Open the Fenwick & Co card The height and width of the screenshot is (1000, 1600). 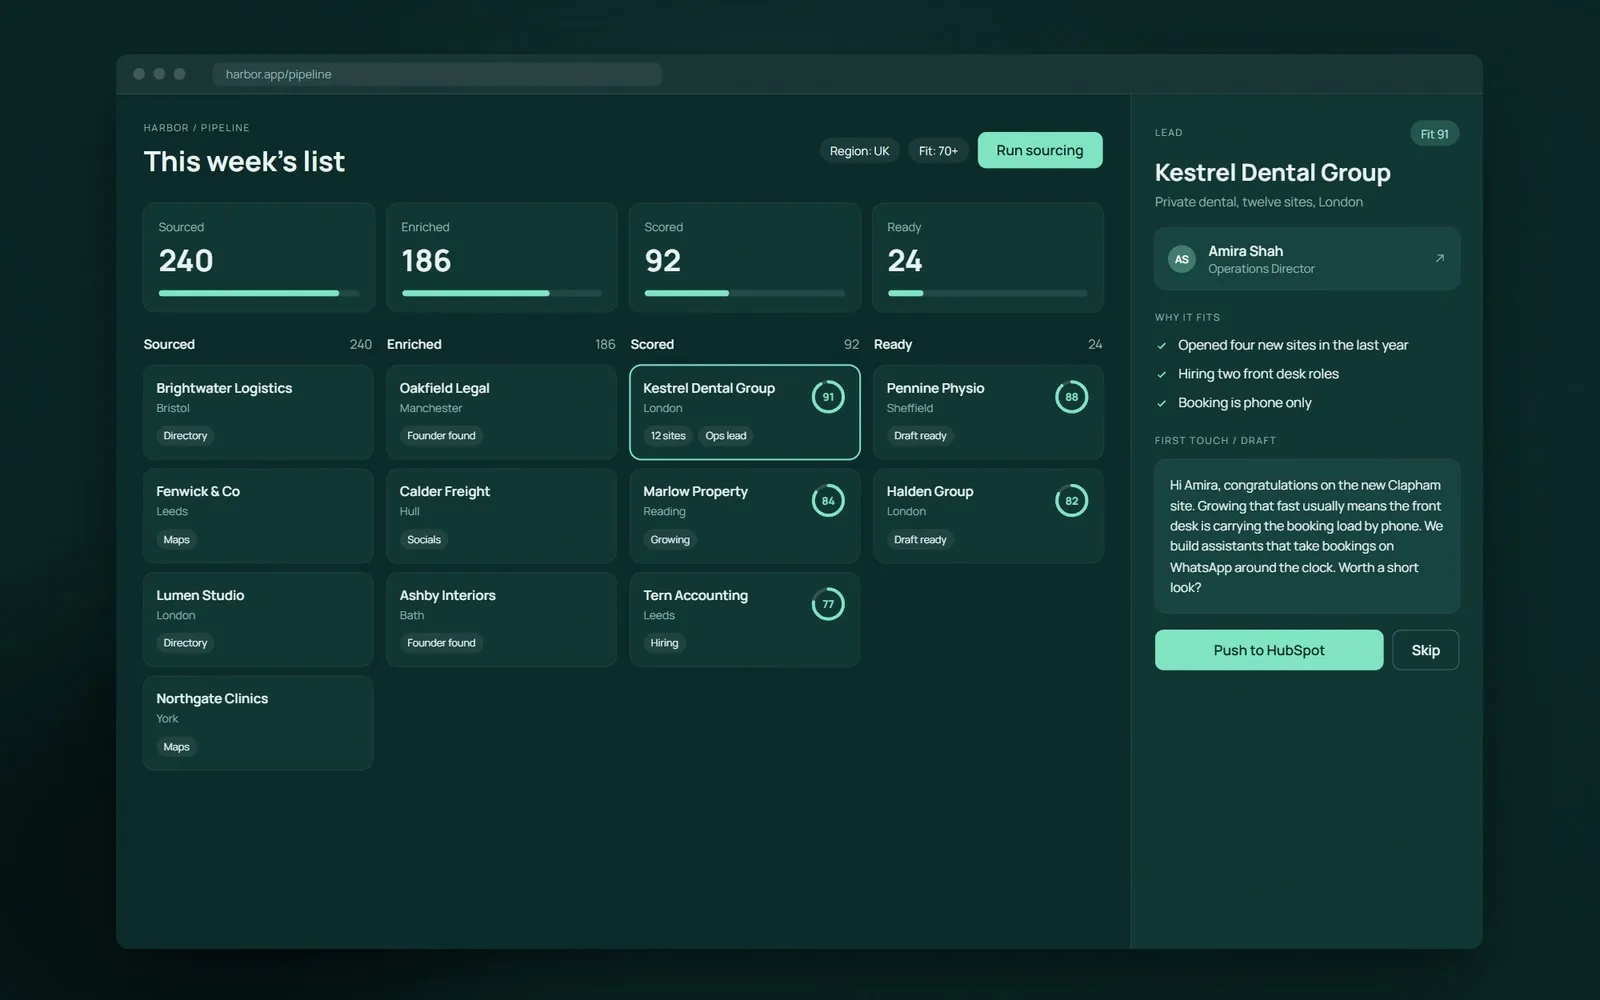pos(258,516)
